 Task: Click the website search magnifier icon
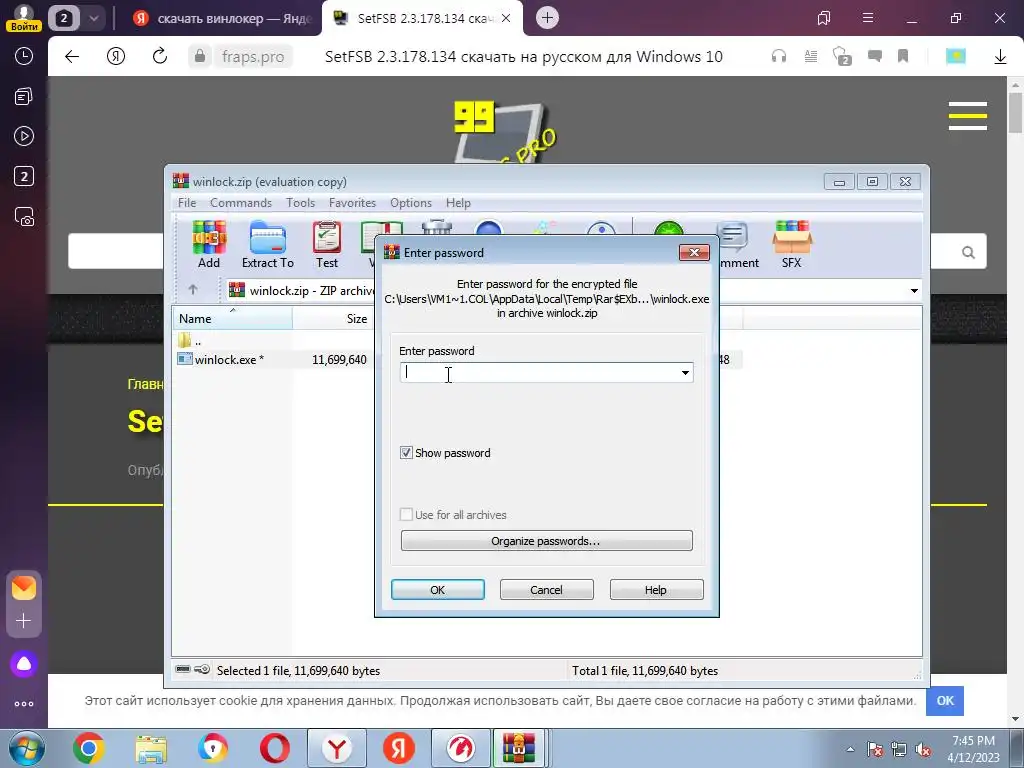968,252
